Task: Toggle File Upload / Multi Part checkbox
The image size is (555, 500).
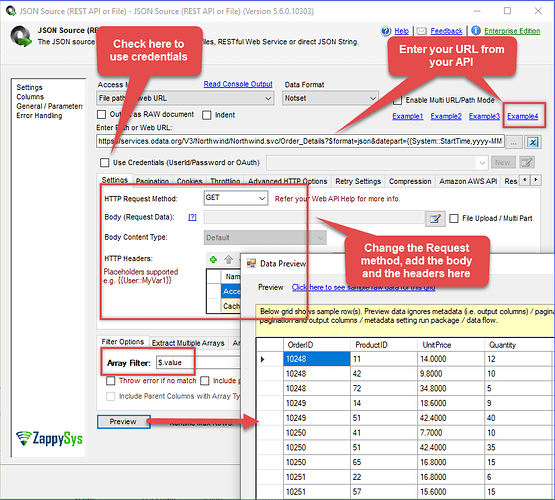Action: click(x=454, y=218)
